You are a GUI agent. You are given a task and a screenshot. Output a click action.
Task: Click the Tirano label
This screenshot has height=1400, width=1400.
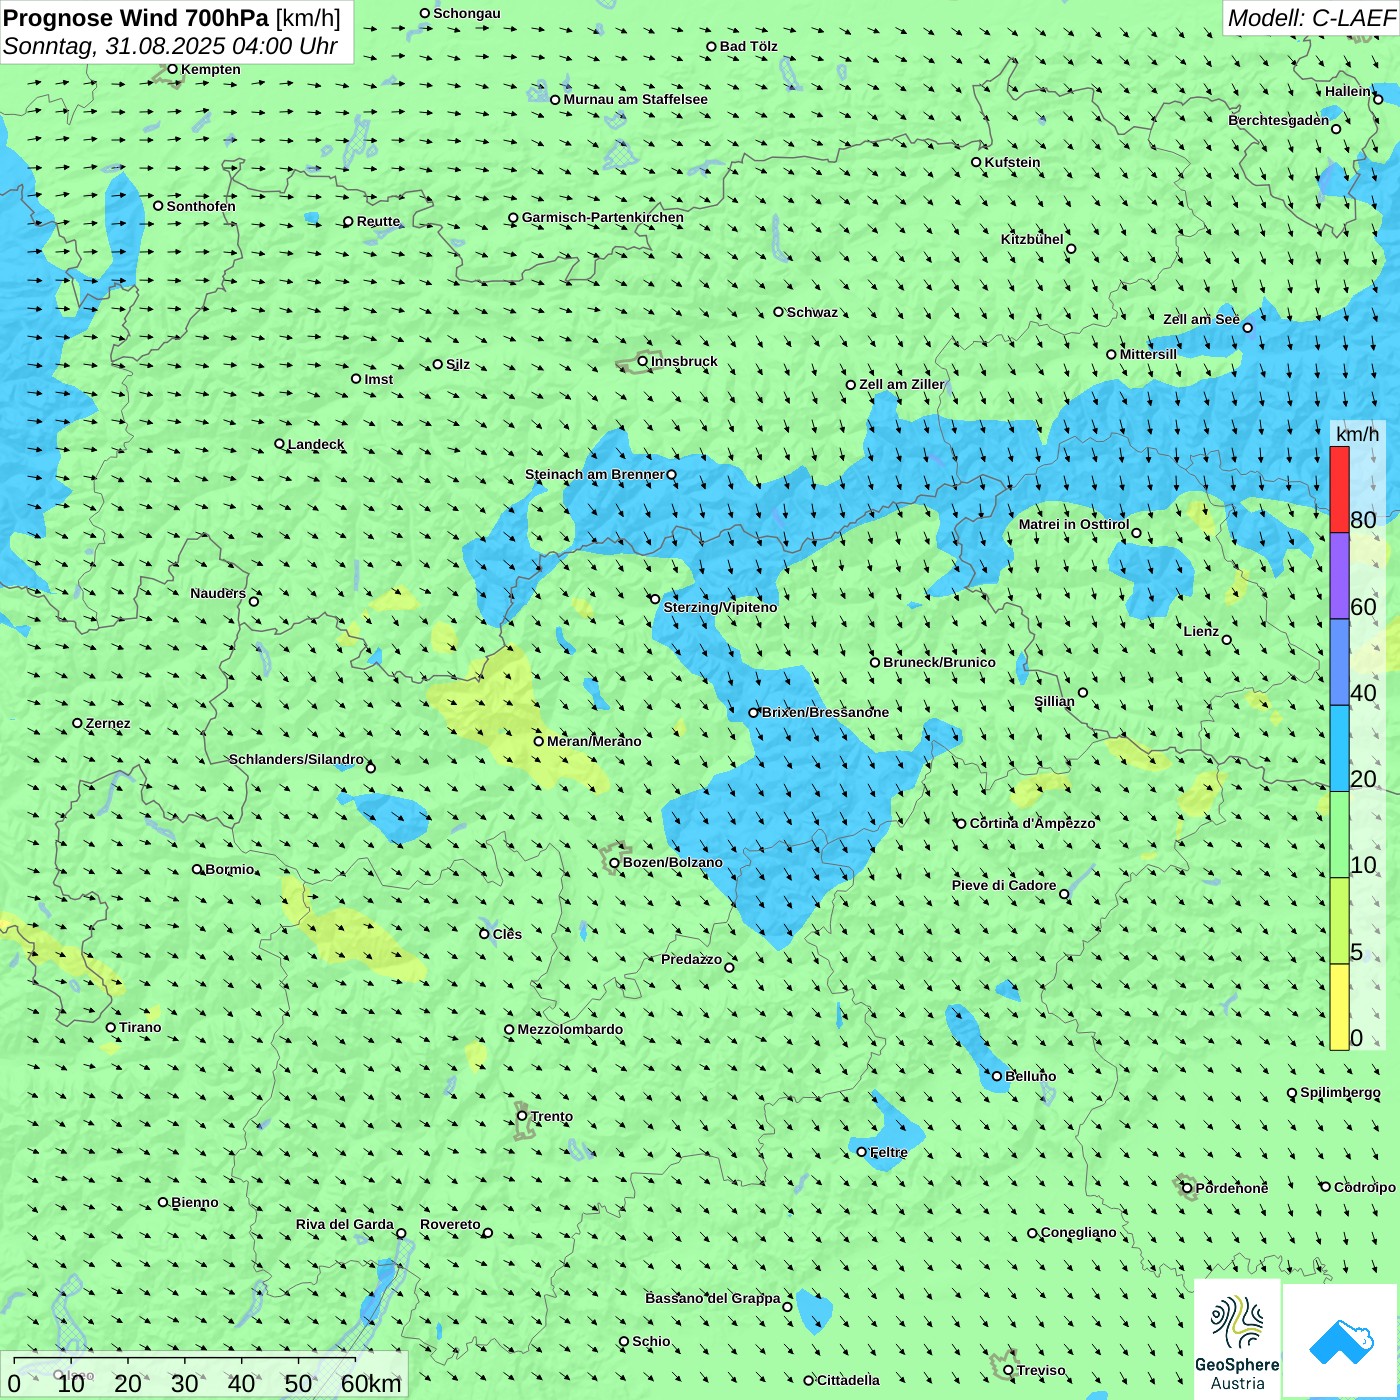tap(140, 1027)
